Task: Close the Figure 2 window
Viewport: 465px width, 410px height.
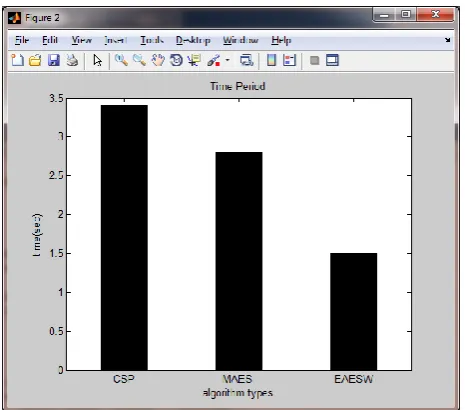Action: point(435,14)
